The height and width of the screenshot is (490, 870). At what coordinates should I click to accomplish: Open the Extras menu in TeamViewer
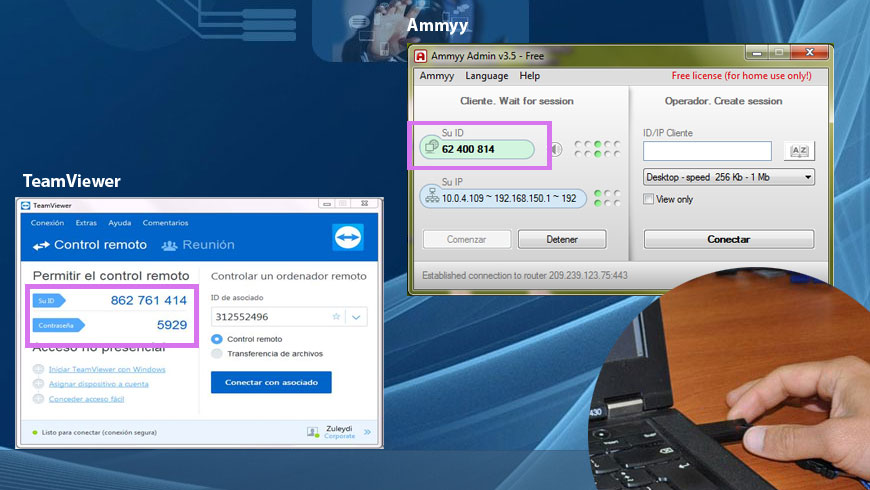tap(86, 223)
